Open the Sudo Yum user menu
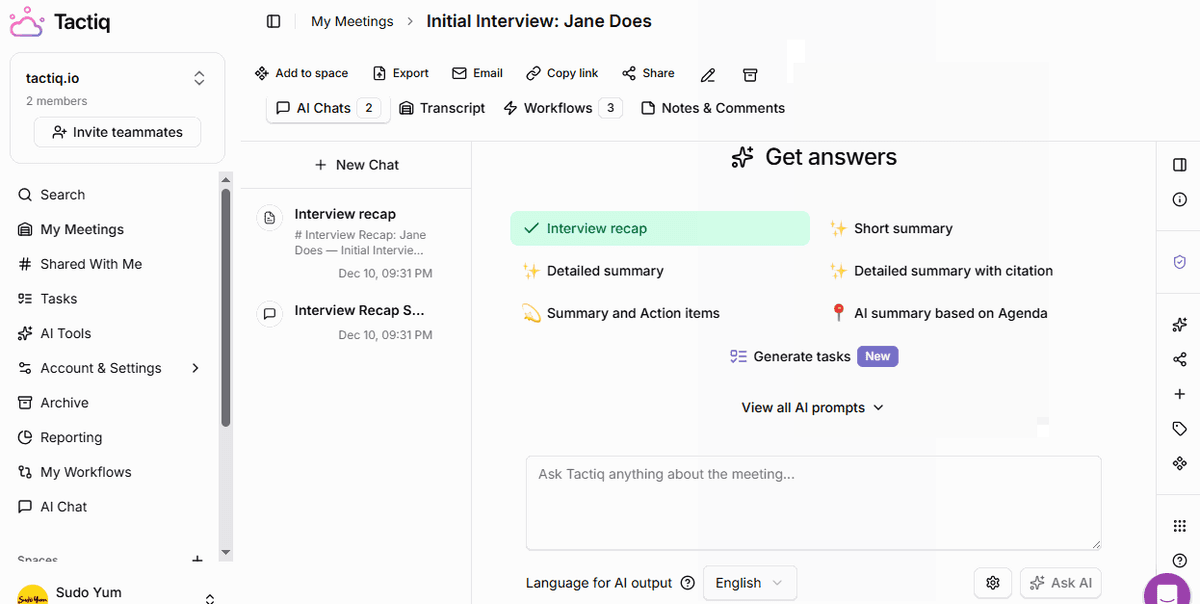Image resolution: width=1200 pixels, height=604 pixels. pos(117,593)
